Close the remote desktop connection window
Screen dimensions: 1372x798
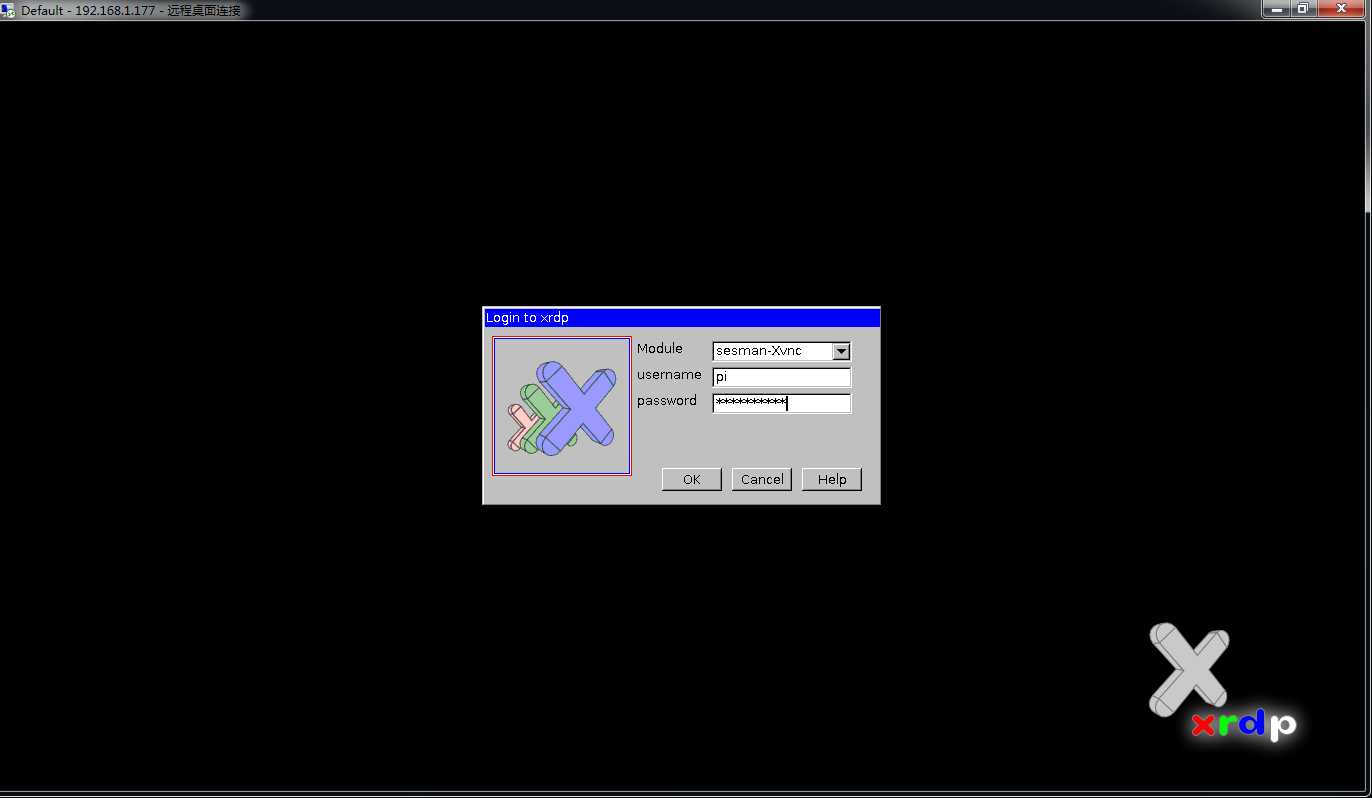1341,8
